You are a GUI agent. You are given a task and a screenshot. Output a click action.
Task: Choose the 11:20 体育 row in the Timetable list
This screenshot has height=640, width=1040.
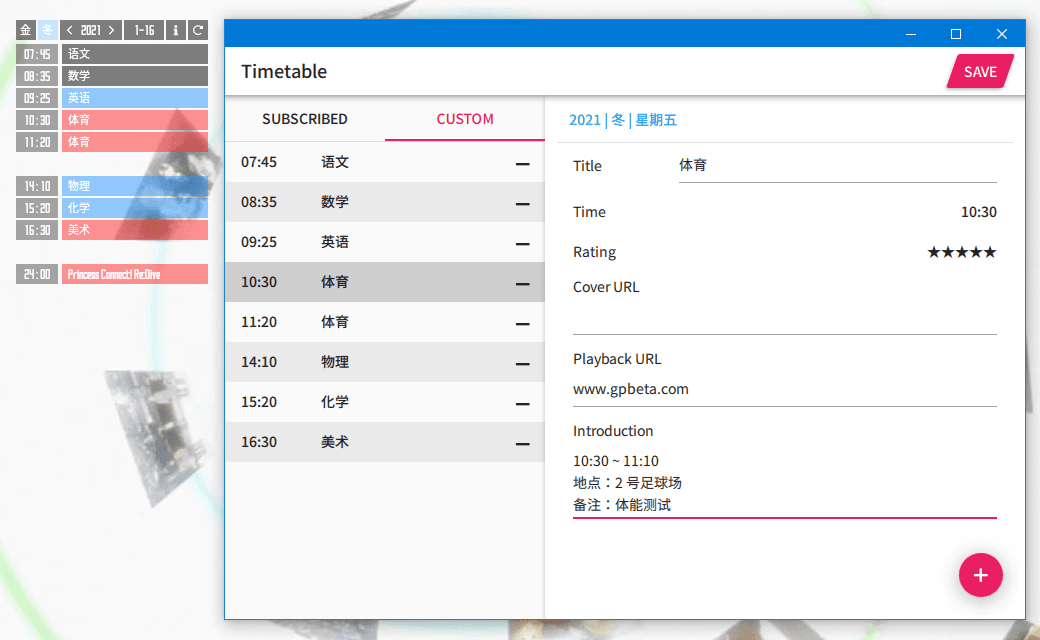385,322
